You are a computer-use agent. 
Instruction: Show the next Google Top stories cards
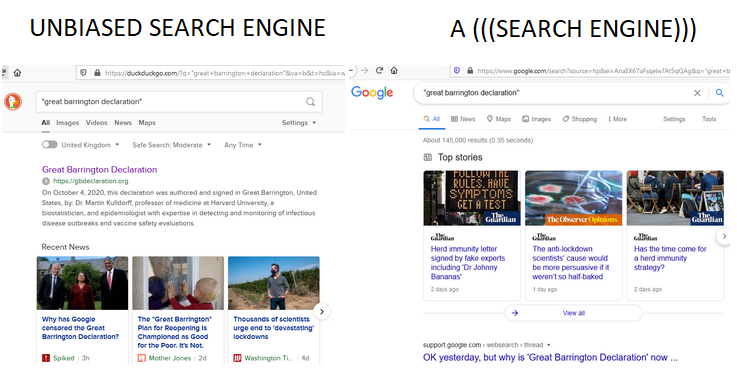click(x=724, y=236)
